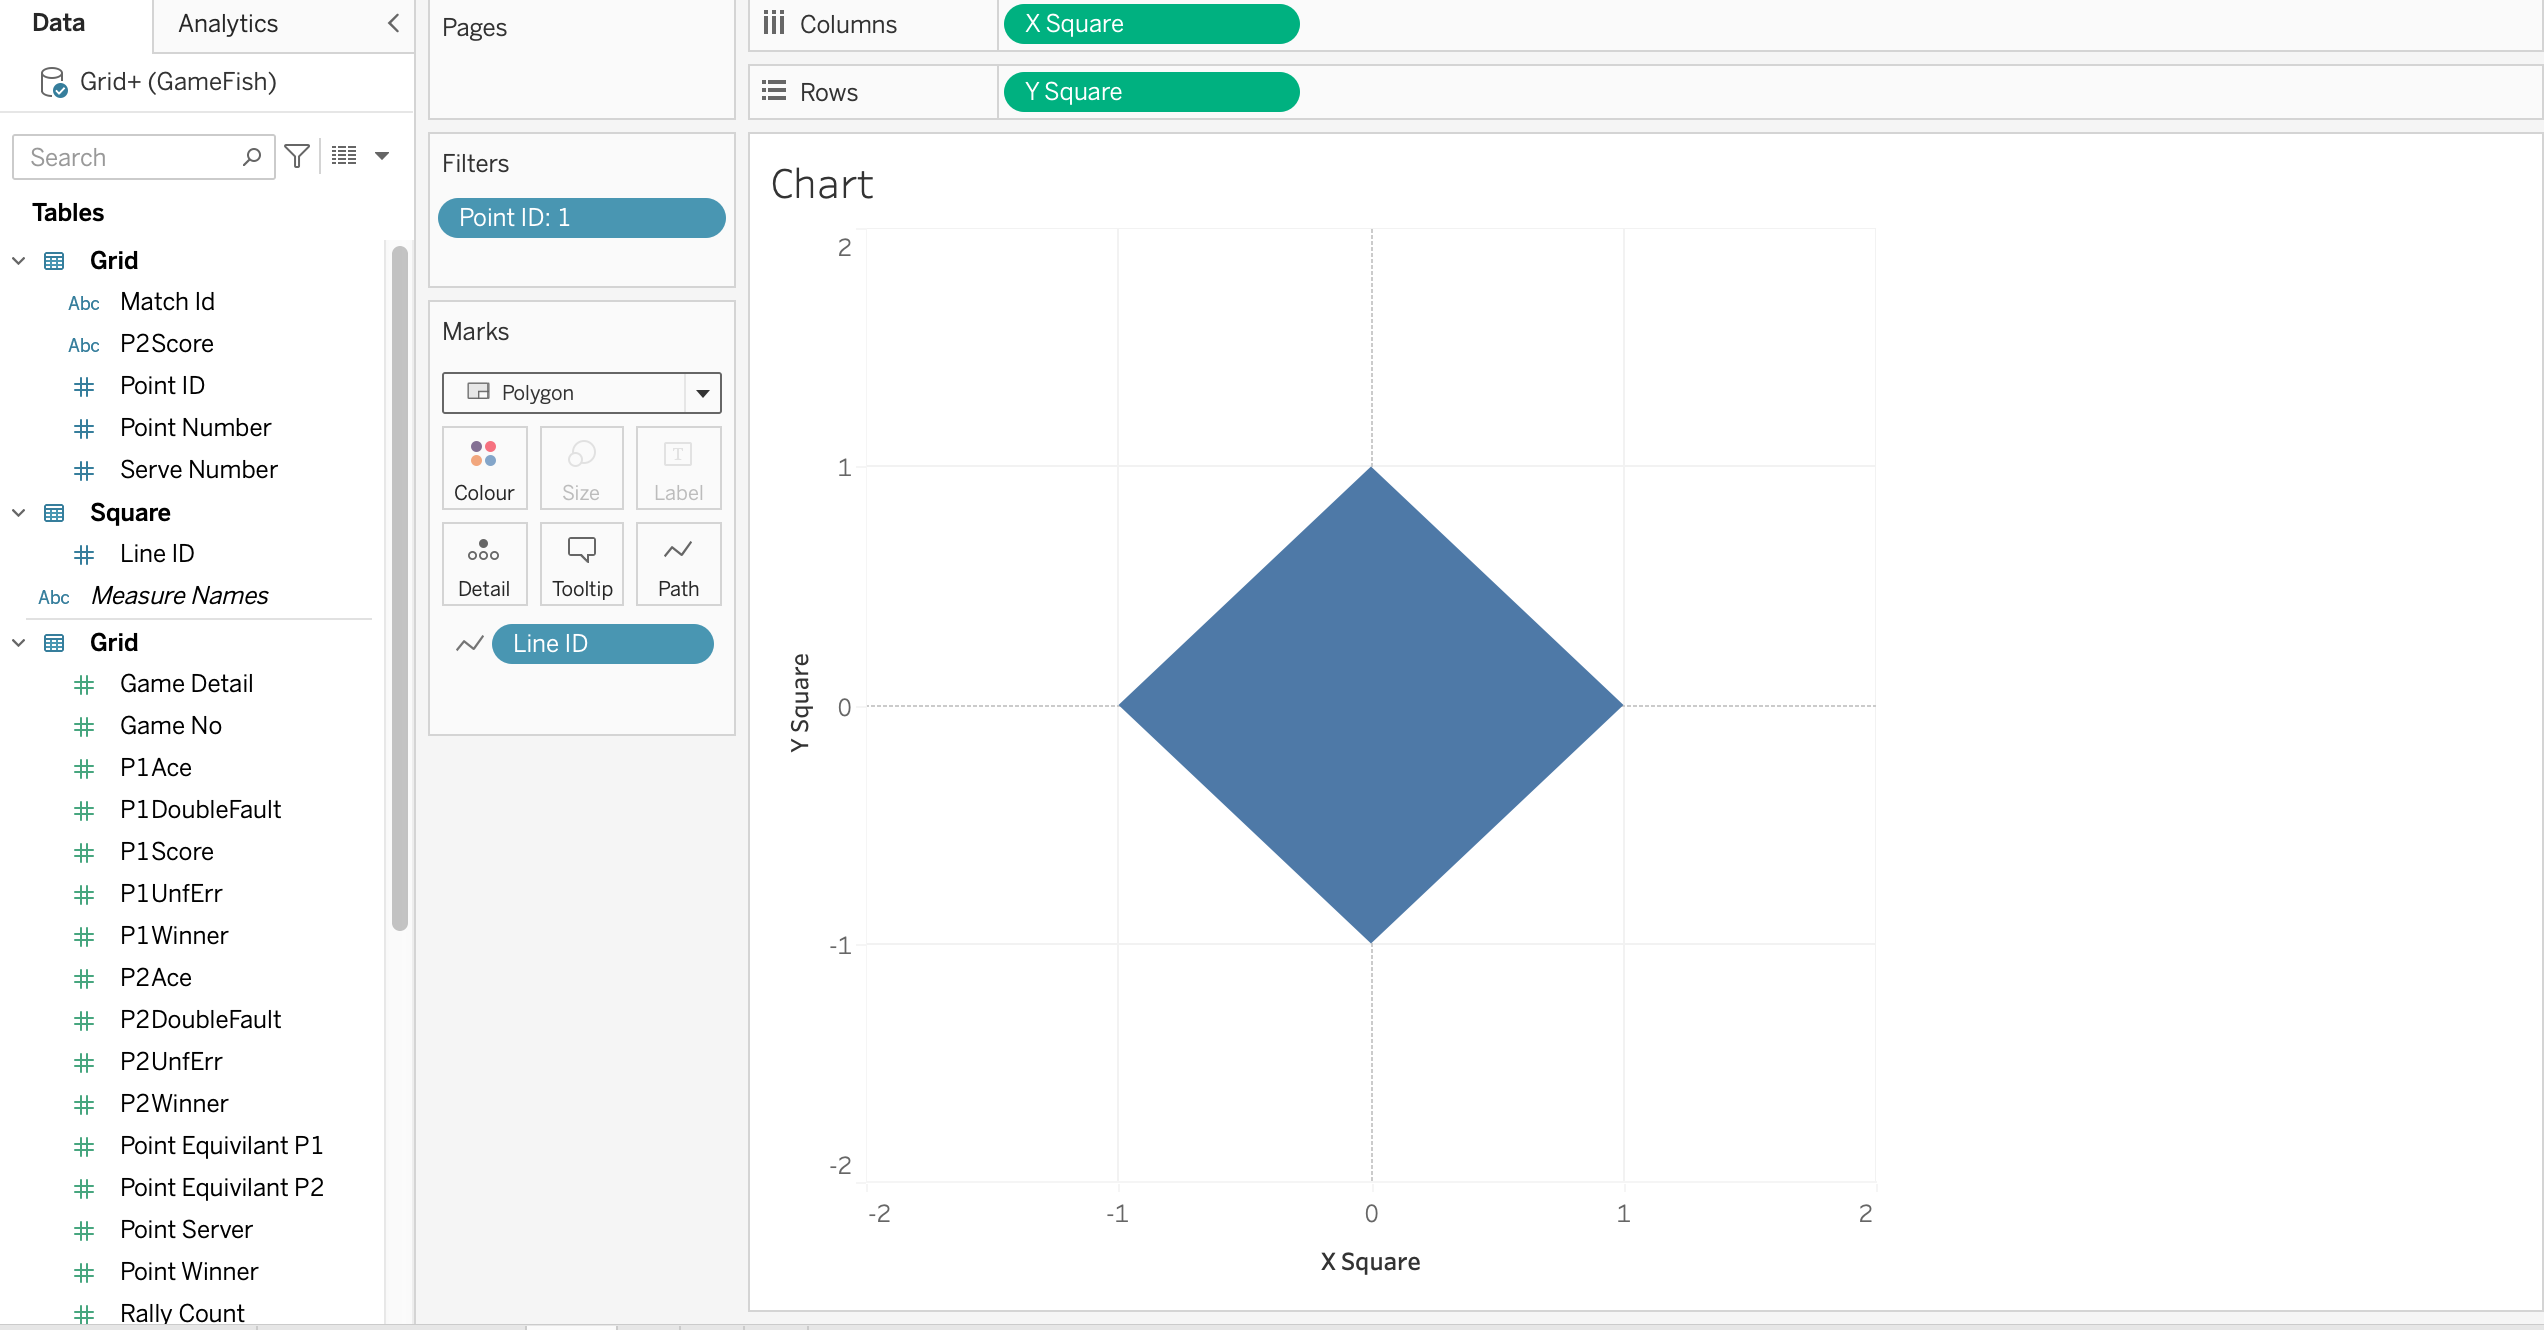Click the Path marks card
This screenshot has width=2544, height=1330.
tap(678, 565)
